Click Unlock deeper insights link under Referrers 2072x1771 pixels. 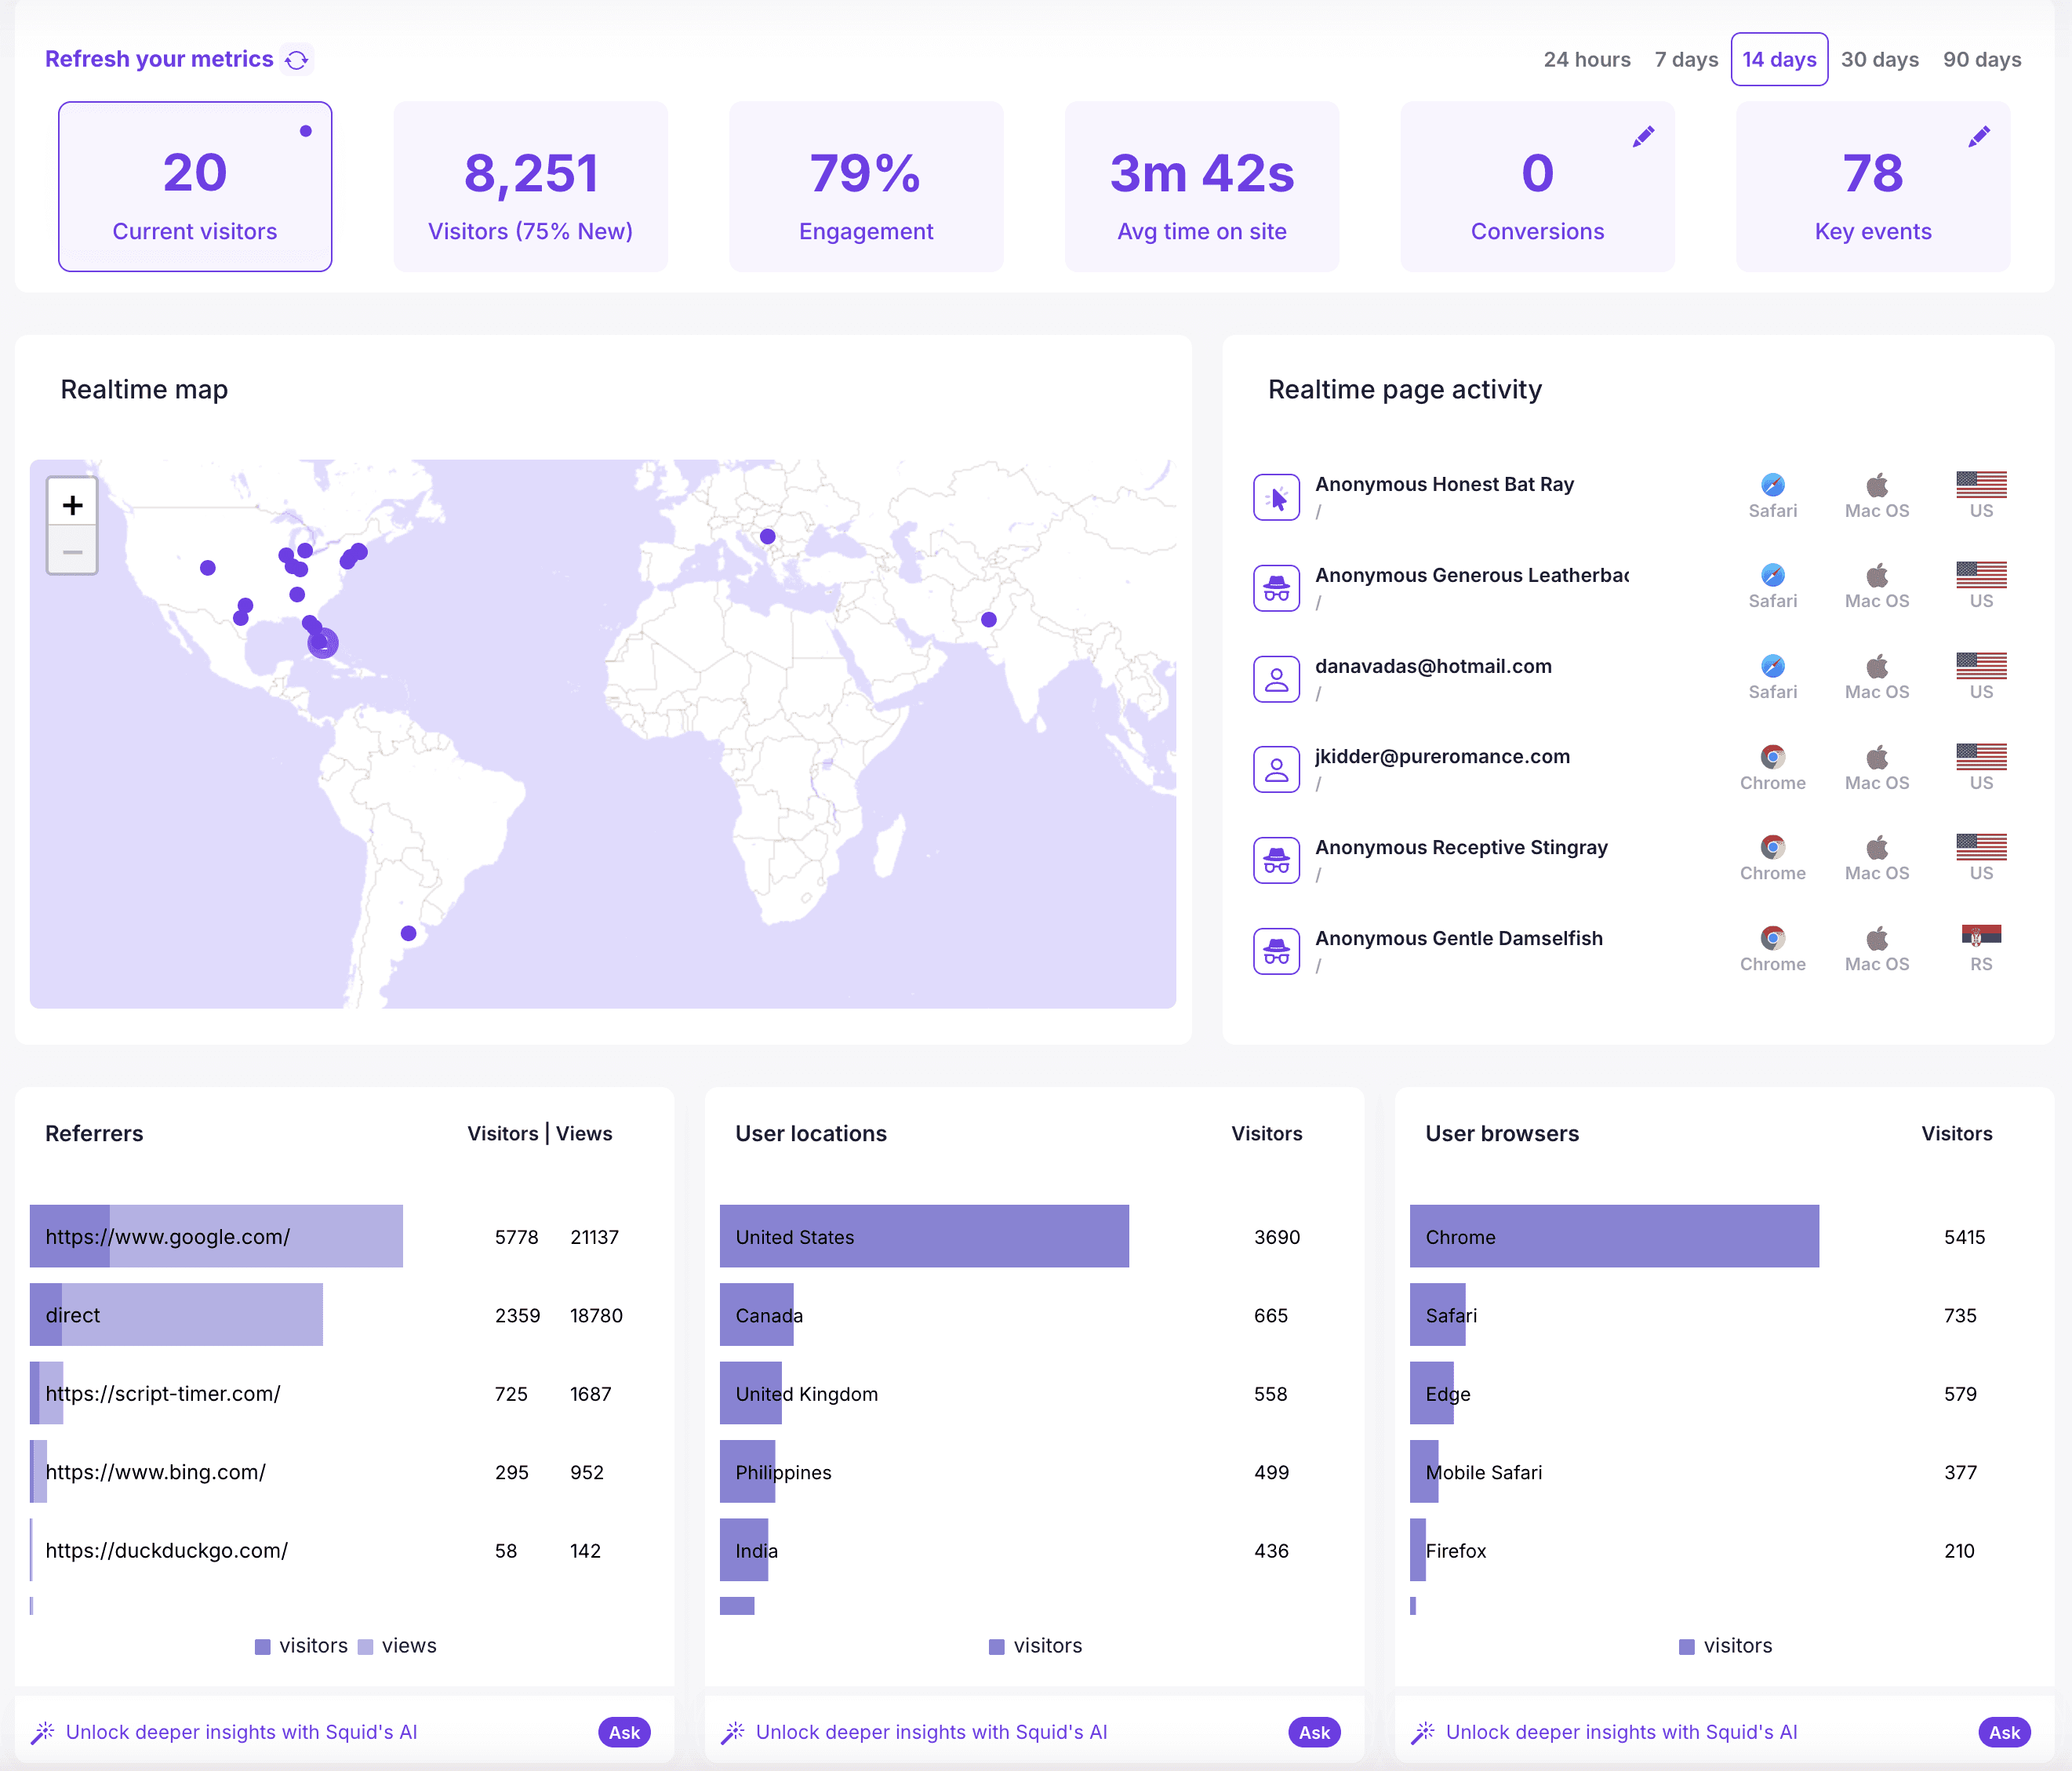point(241,1732)
